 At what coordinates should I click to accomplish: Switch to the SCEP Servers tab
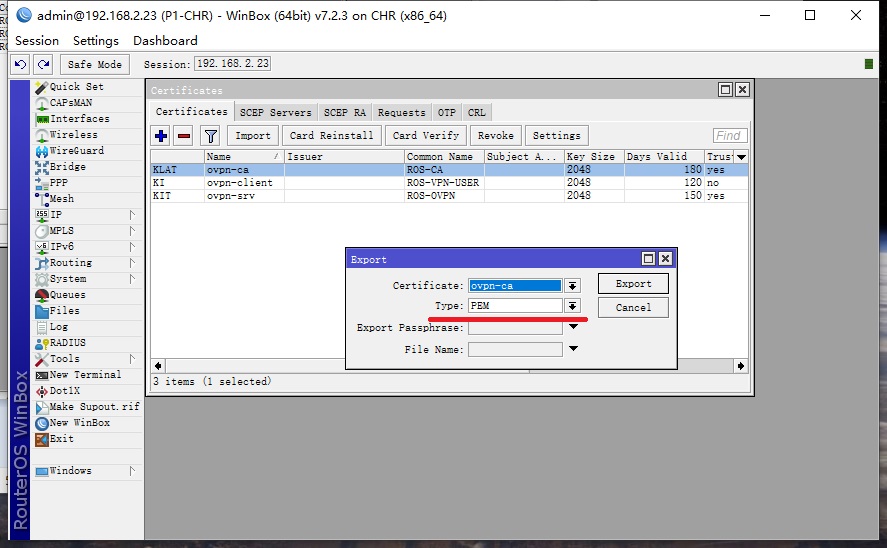click(276, 113)
